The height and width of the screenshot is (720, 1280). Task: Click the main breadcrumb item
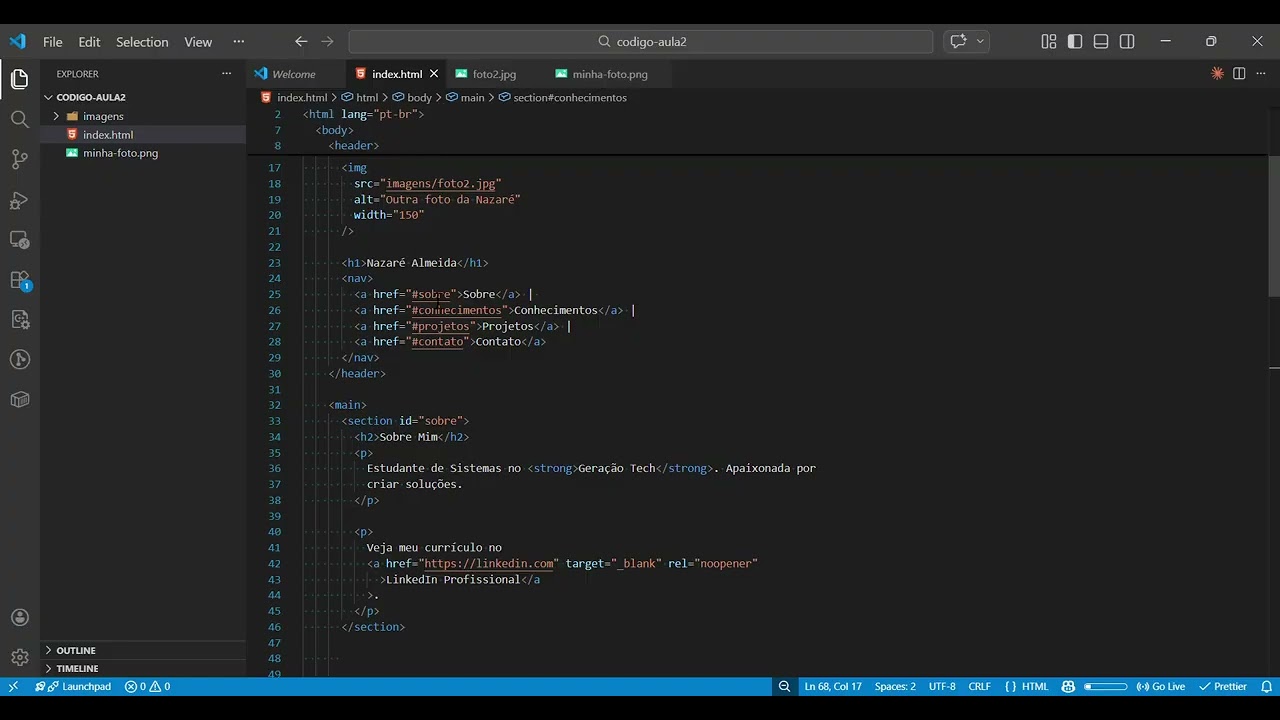click(x=472, y=97)
